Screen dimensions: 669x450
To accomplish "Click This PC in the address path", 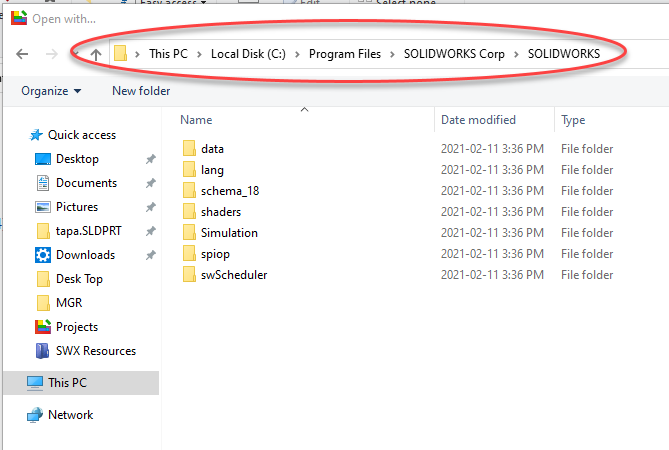I will click(169, 54).
